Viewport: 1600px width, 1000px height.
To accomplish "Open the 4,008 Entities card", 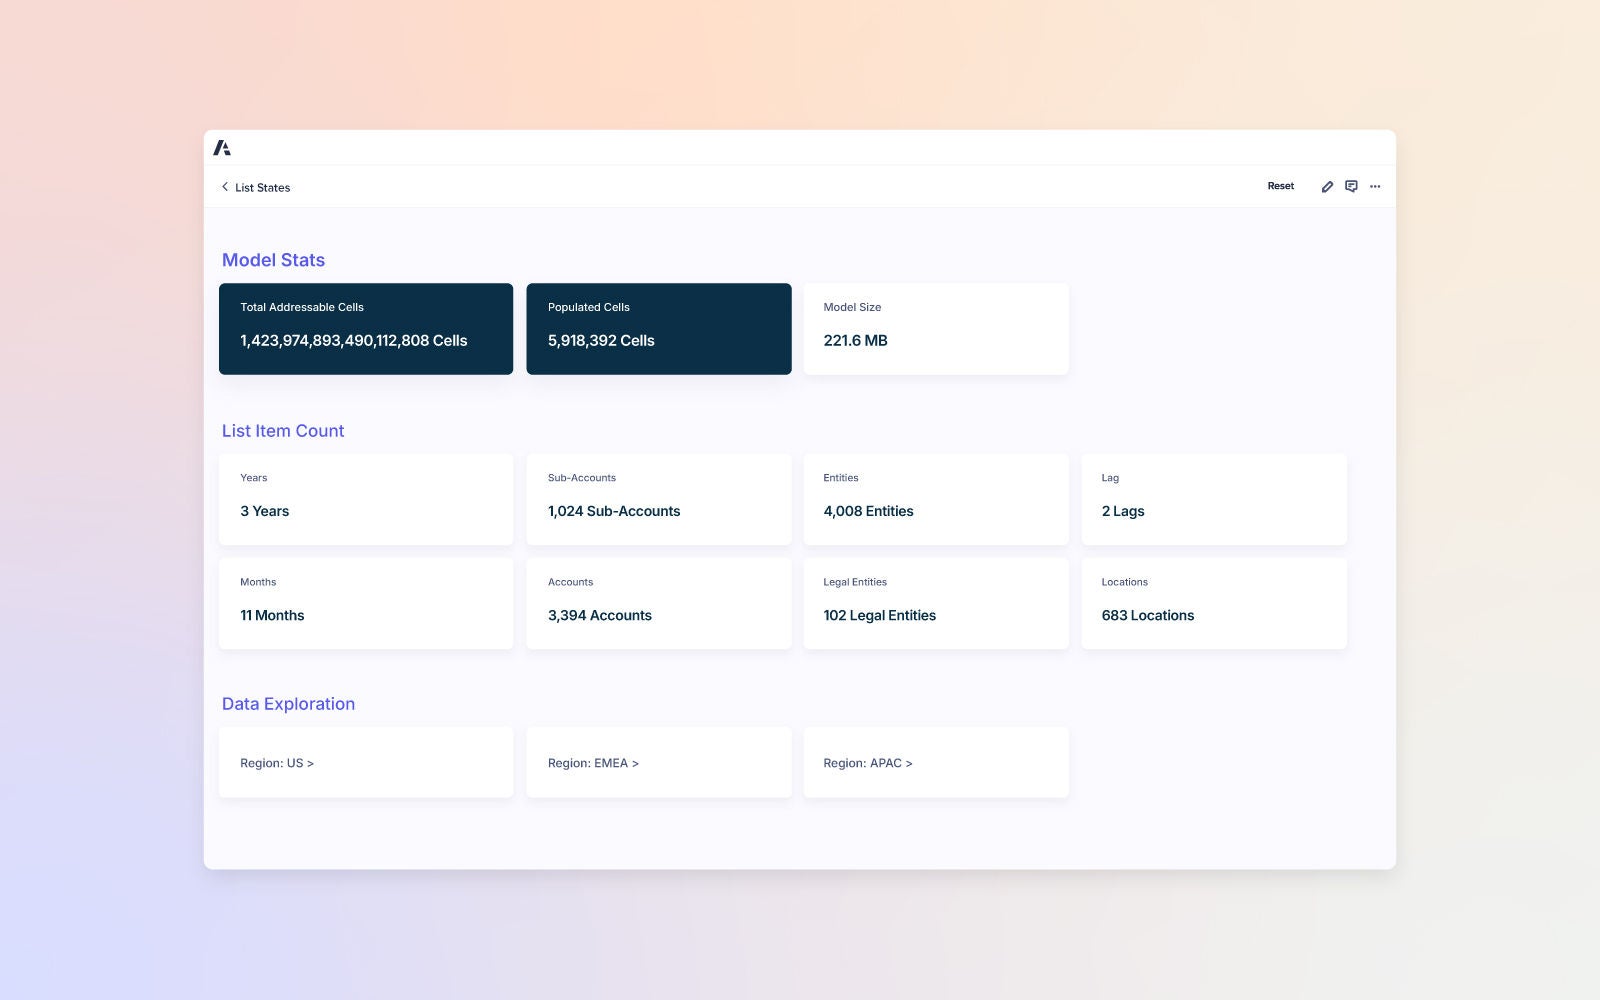I will [x=935, y=498].
